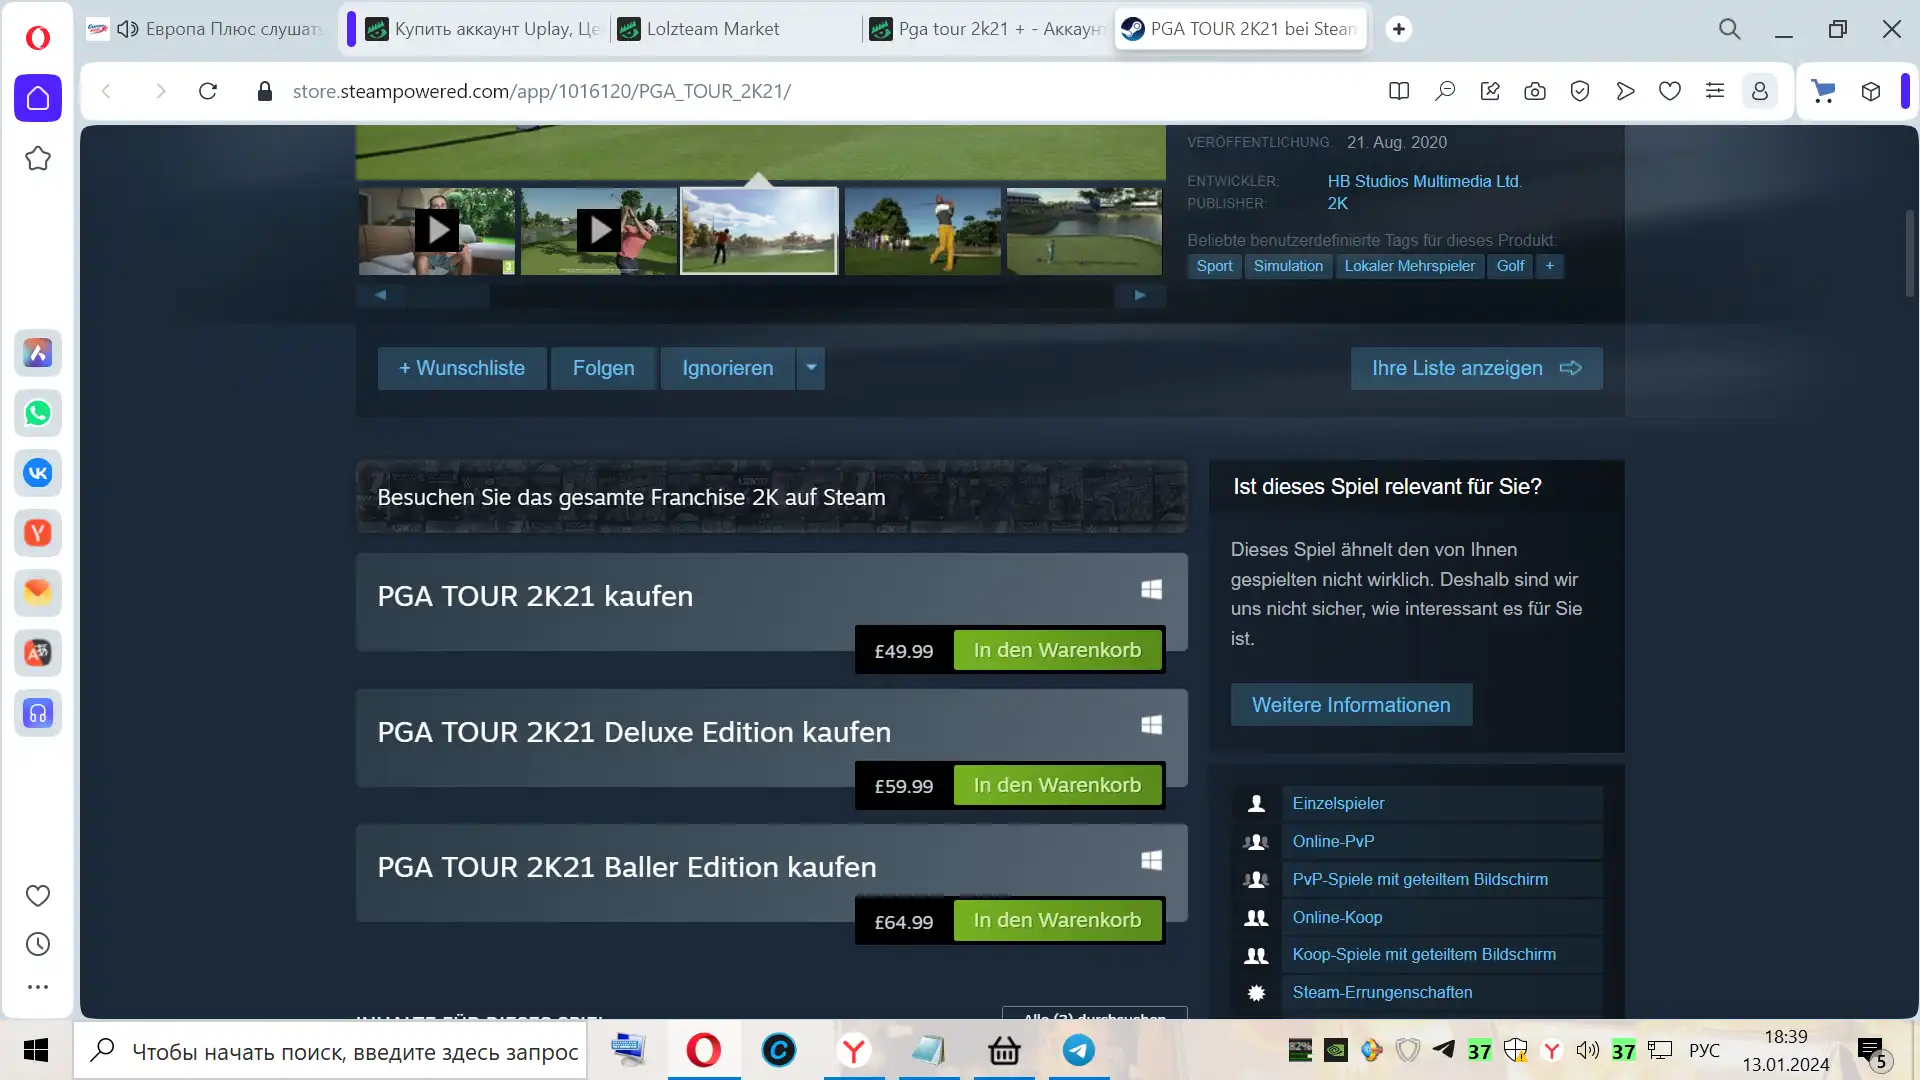Open Microsoft Store taskbar icon

click(1004, 1050)
